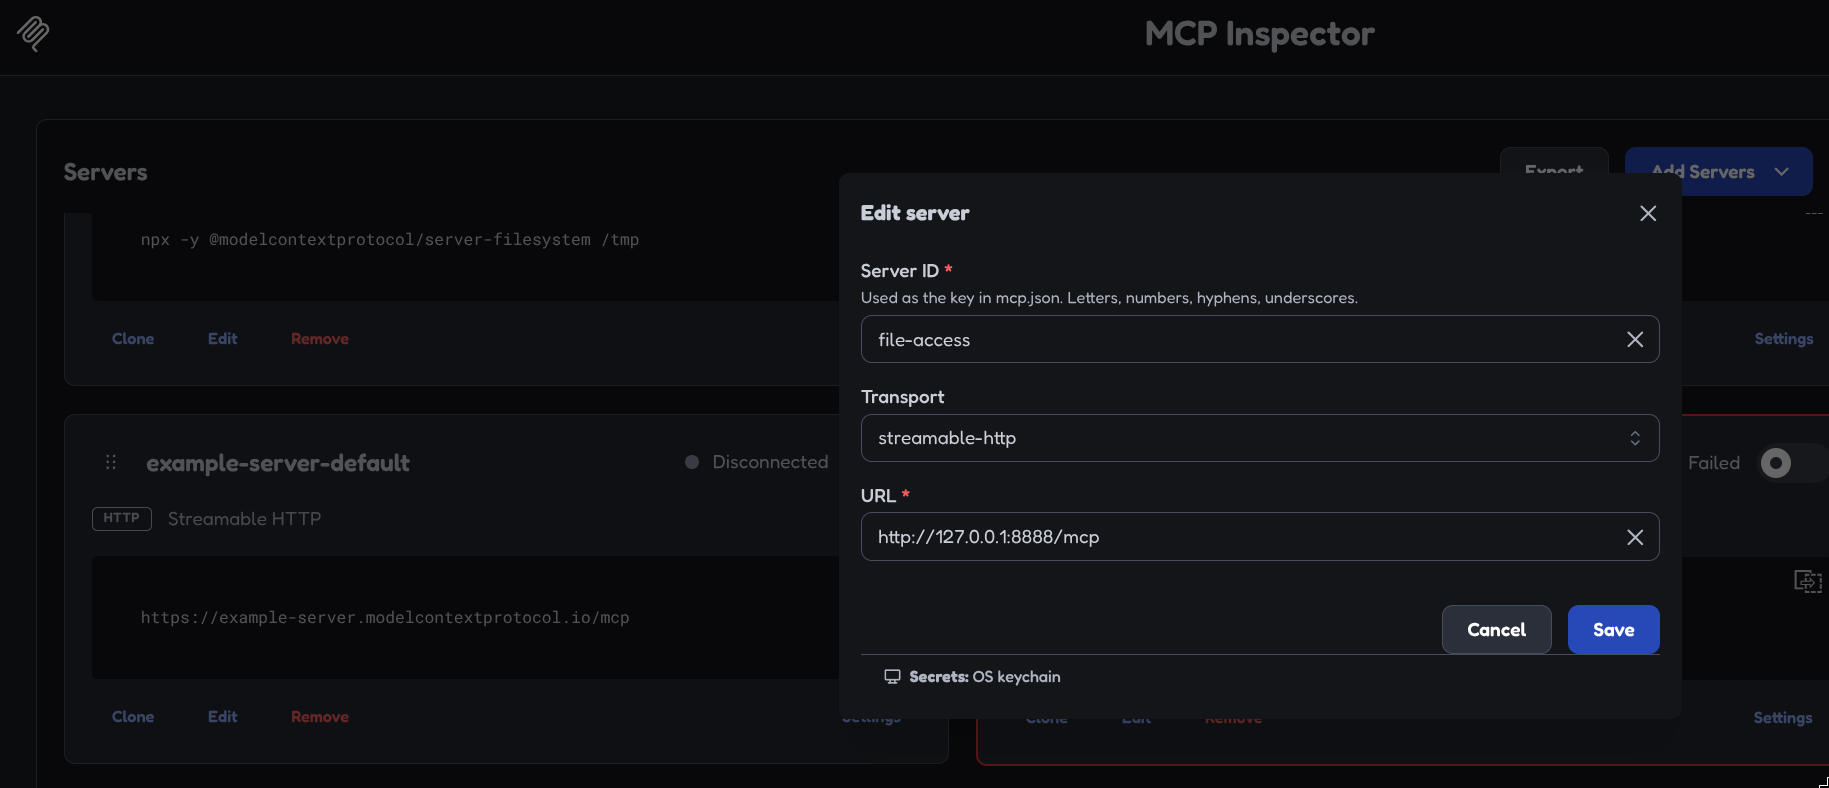Clear the Server ID field
Viewport: 1829px width, 788px height.
[x=1635, y=339]
